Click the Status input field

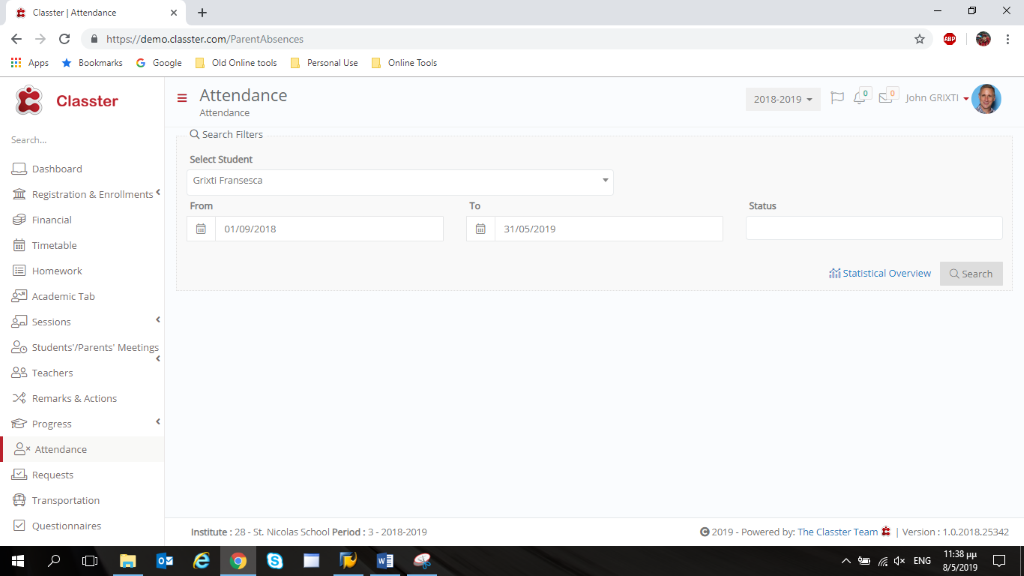click(874, 229)
